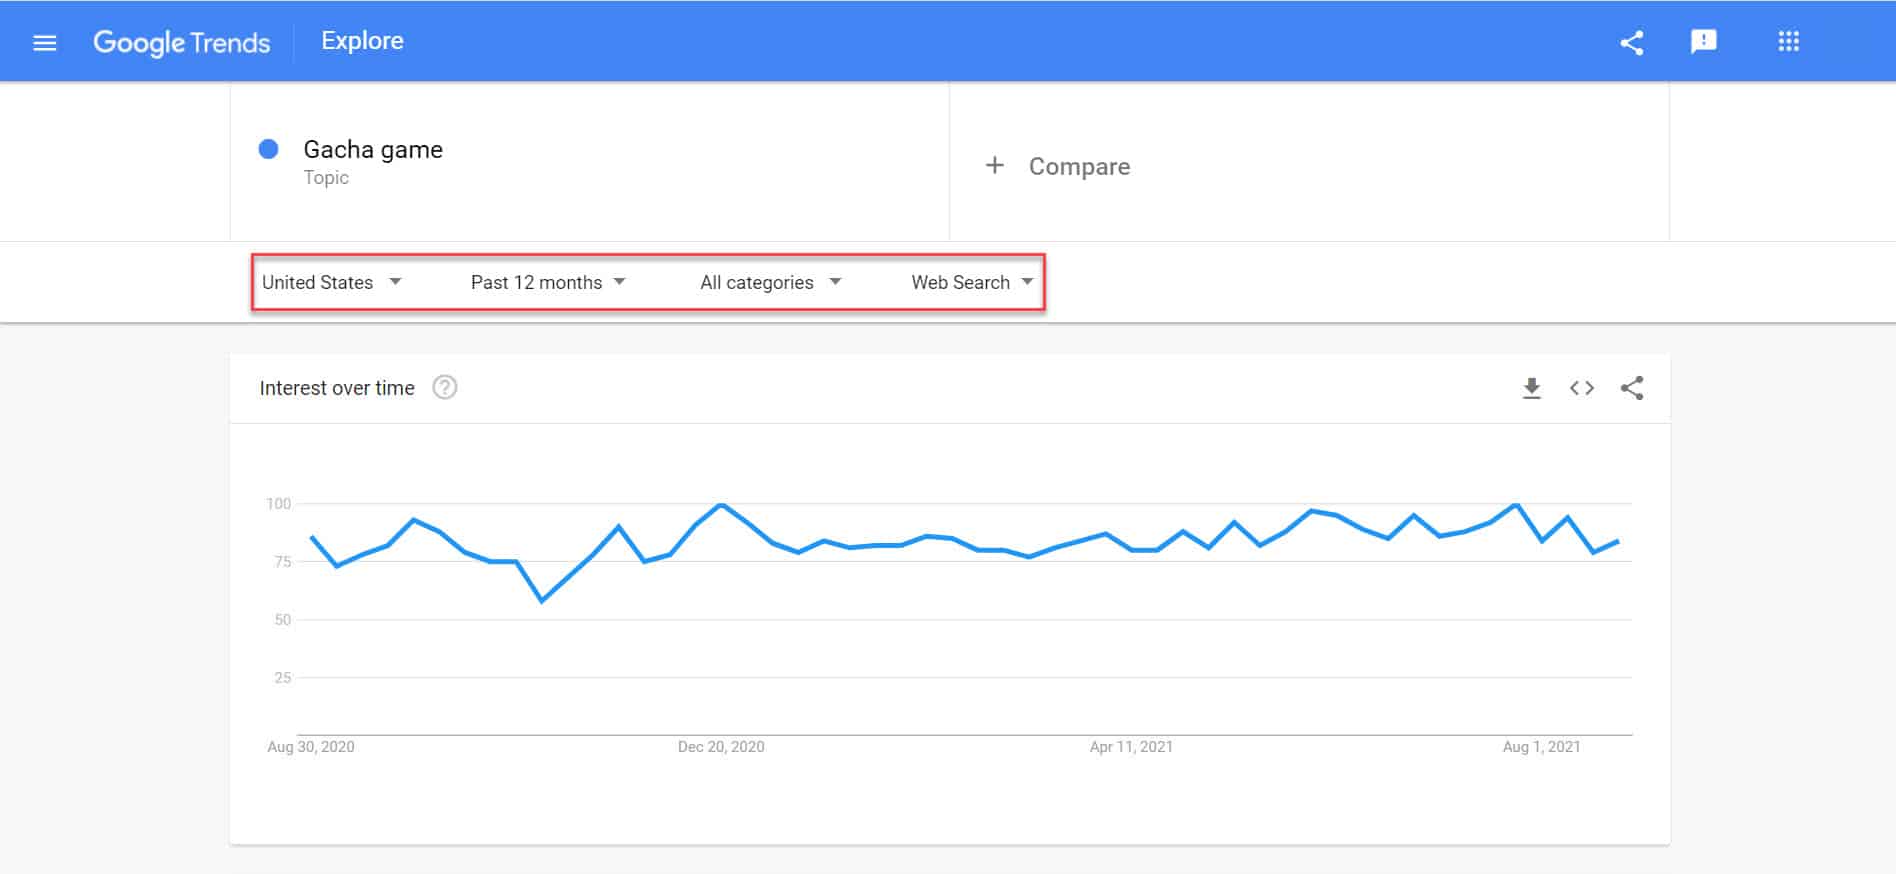Open the Google apps grid

[x=1788, y=42]
